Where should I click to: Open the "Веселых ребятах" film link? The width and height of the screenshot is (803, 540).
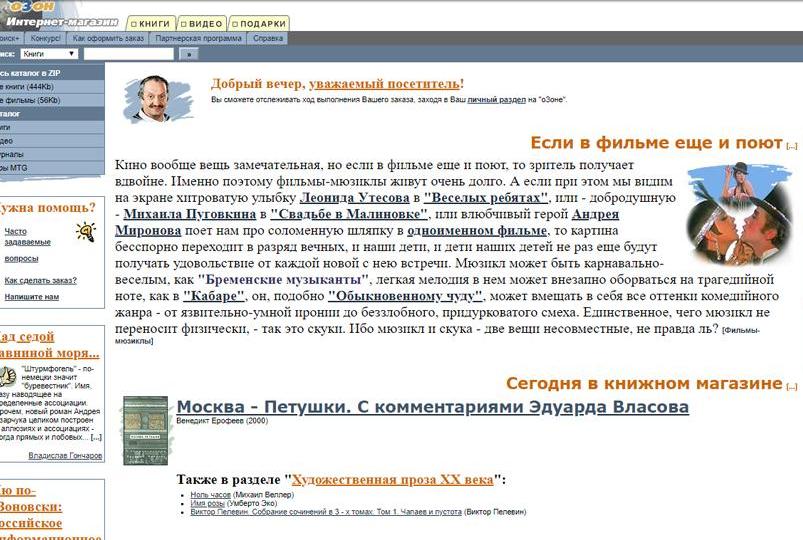point(486,198)
